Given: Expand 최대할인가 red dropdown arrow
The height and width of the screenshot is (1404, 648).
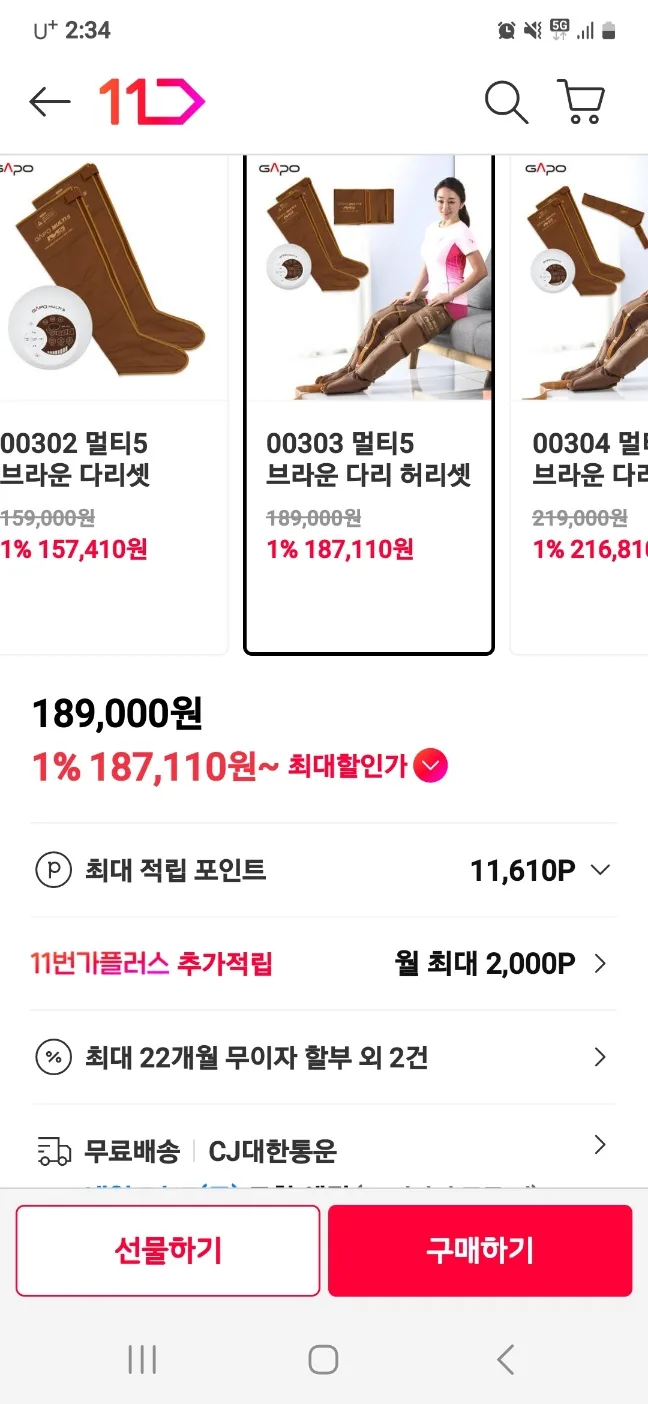Looking at the screenshot, I should pyautogui.click(x=431, y=767).
